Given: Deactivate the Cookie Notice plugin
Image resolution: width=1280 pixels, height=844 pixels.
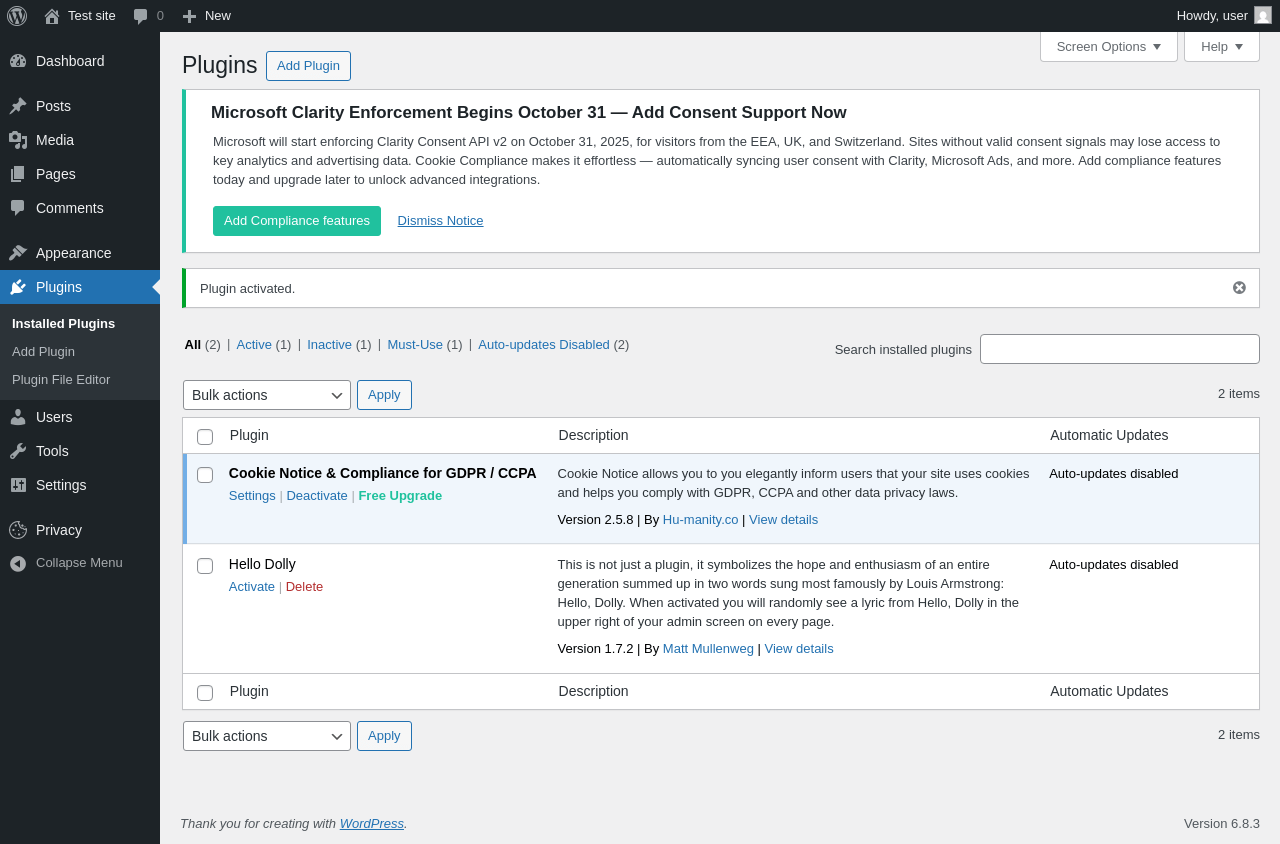Looking at the screenshot, I should [x=317, y=495].
